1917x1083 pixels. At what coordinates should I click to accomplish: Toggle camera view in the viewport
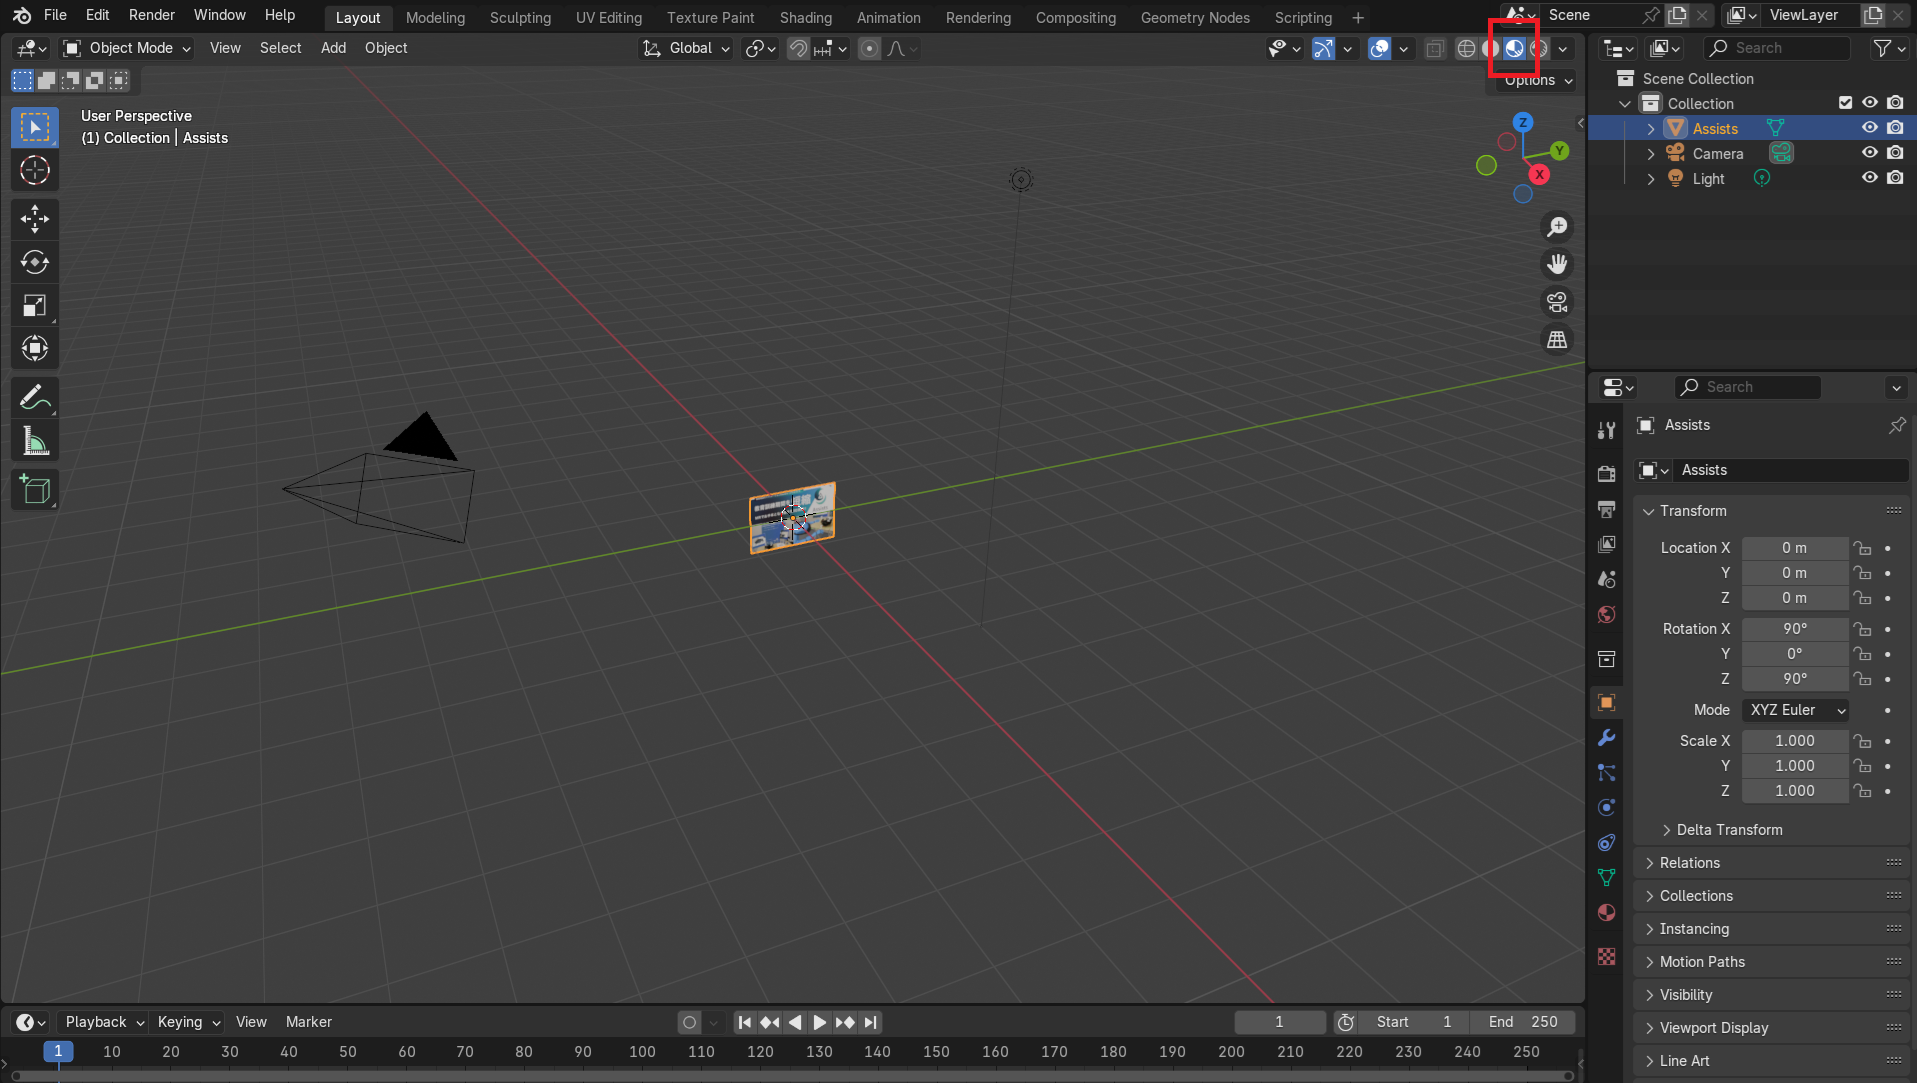pos(1557,302)
